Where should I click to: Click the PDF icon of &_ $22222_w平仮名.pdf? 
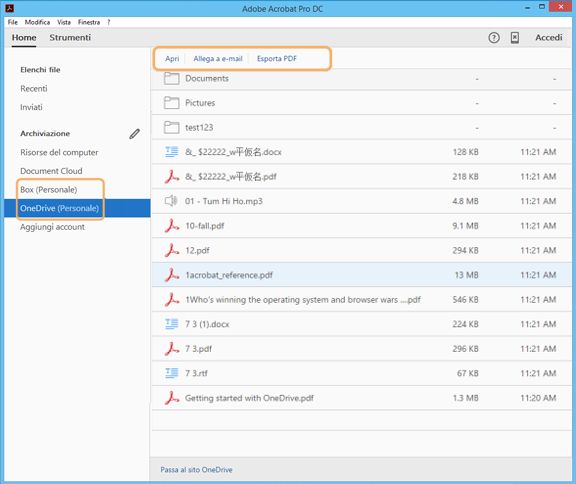click(172, 177)
